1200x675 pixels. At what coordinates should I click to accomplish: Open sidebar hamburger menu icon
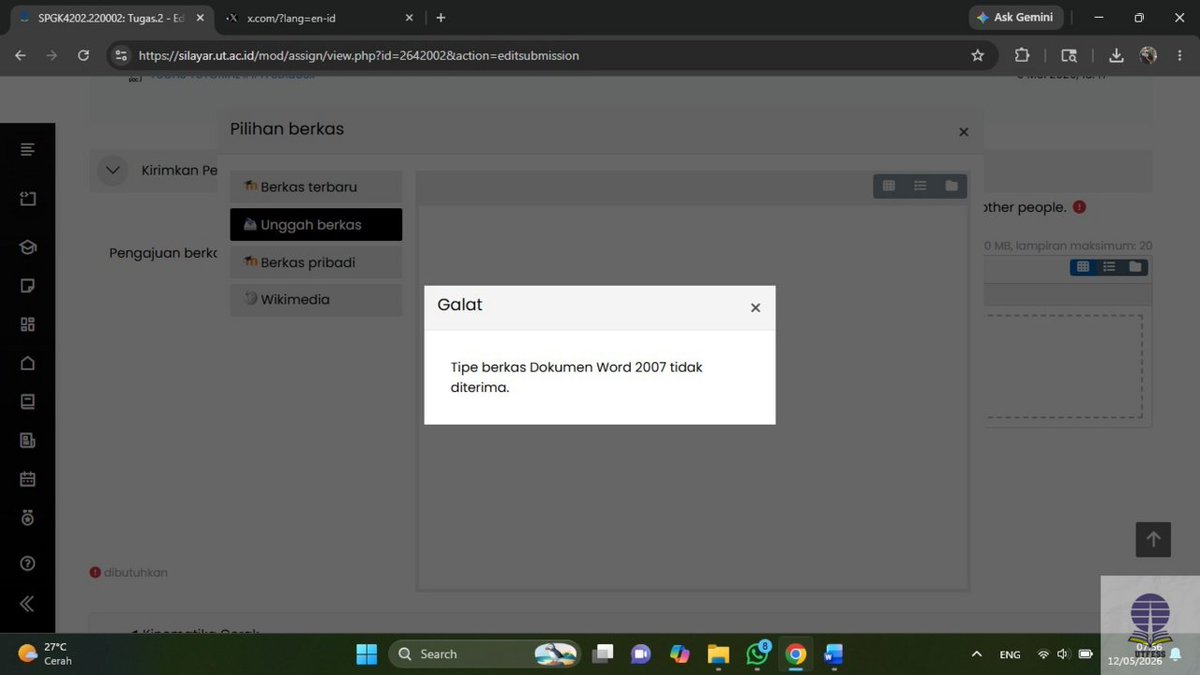point(27,150)
